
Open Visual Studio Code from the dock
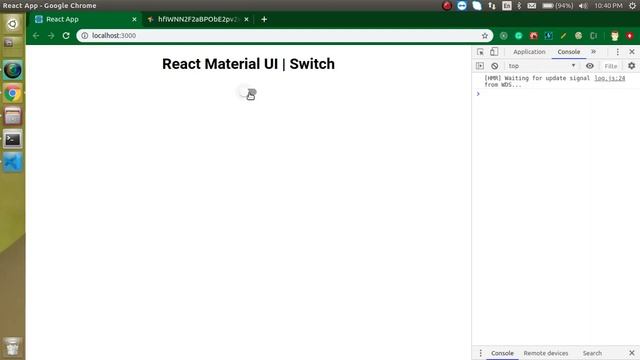pos(12,162)
